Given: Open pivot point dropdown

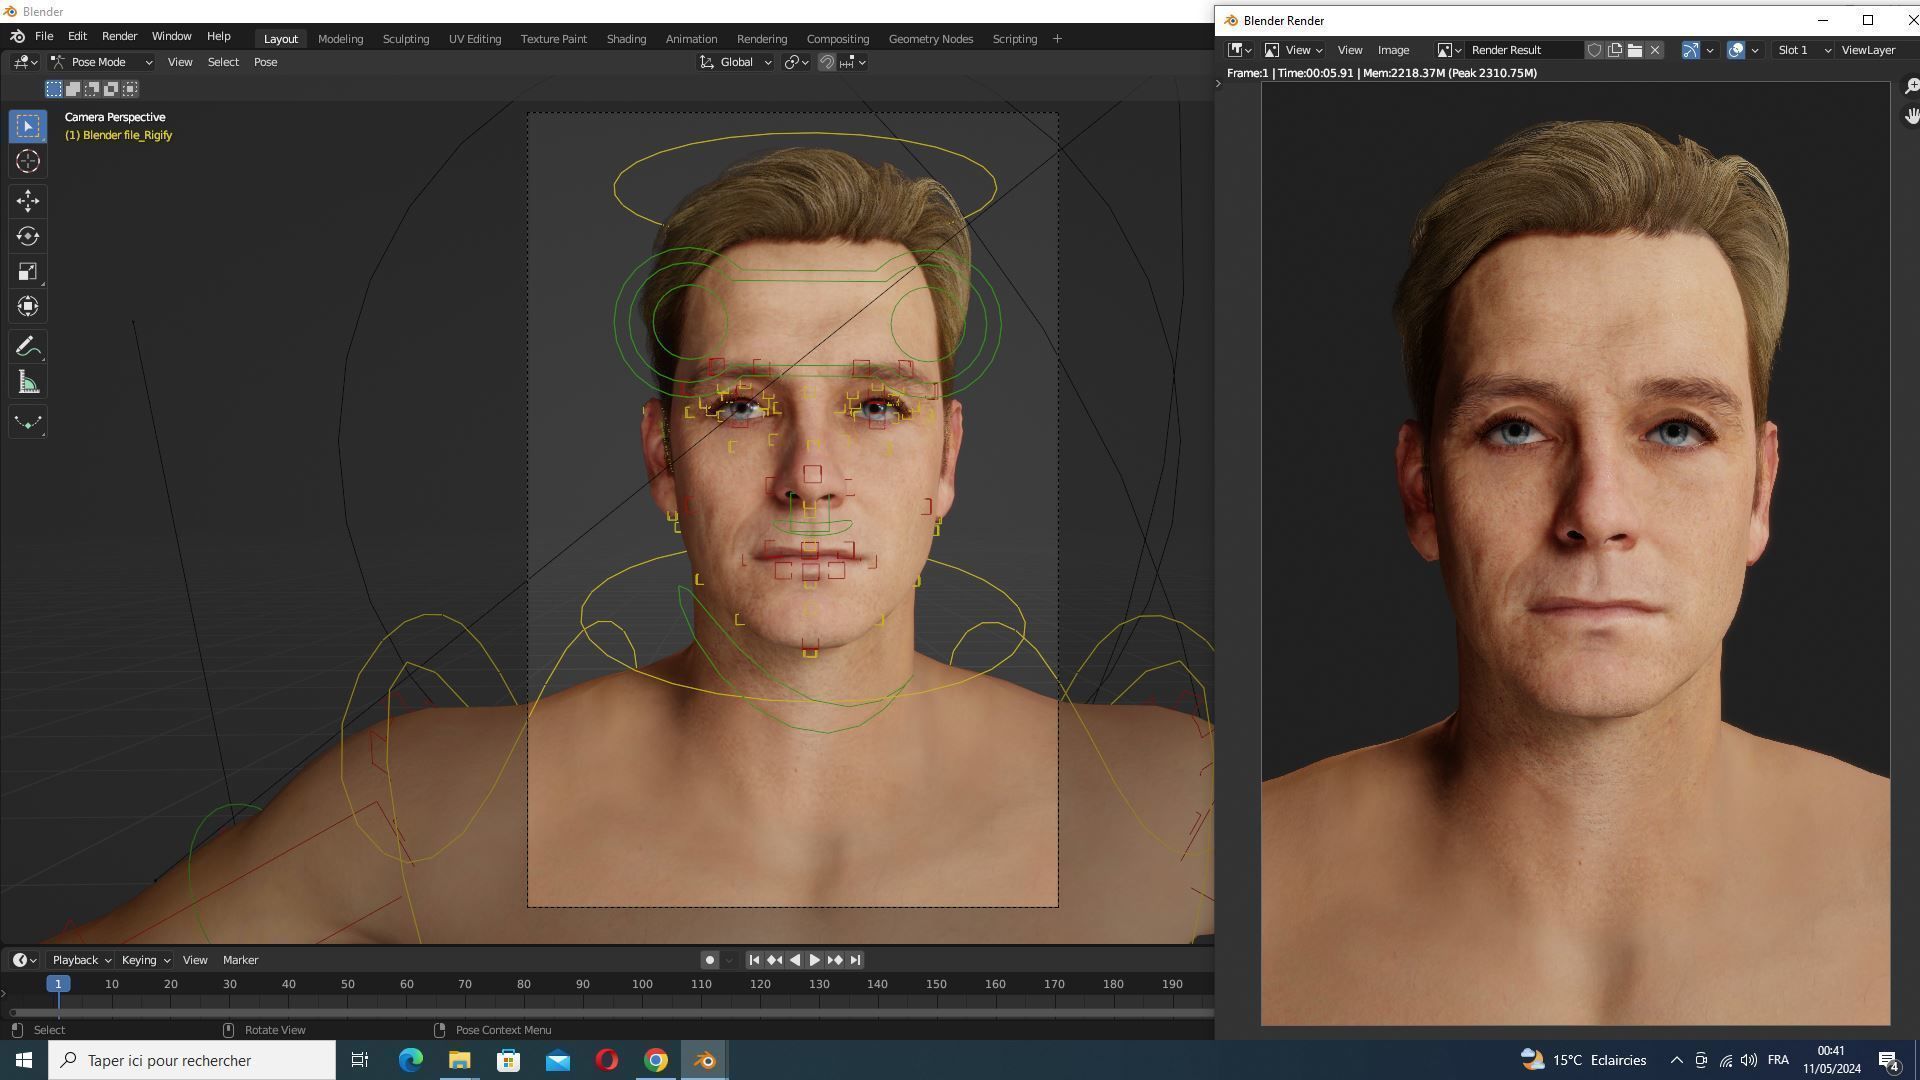Looking at the screenshot, I should (796, 62).
